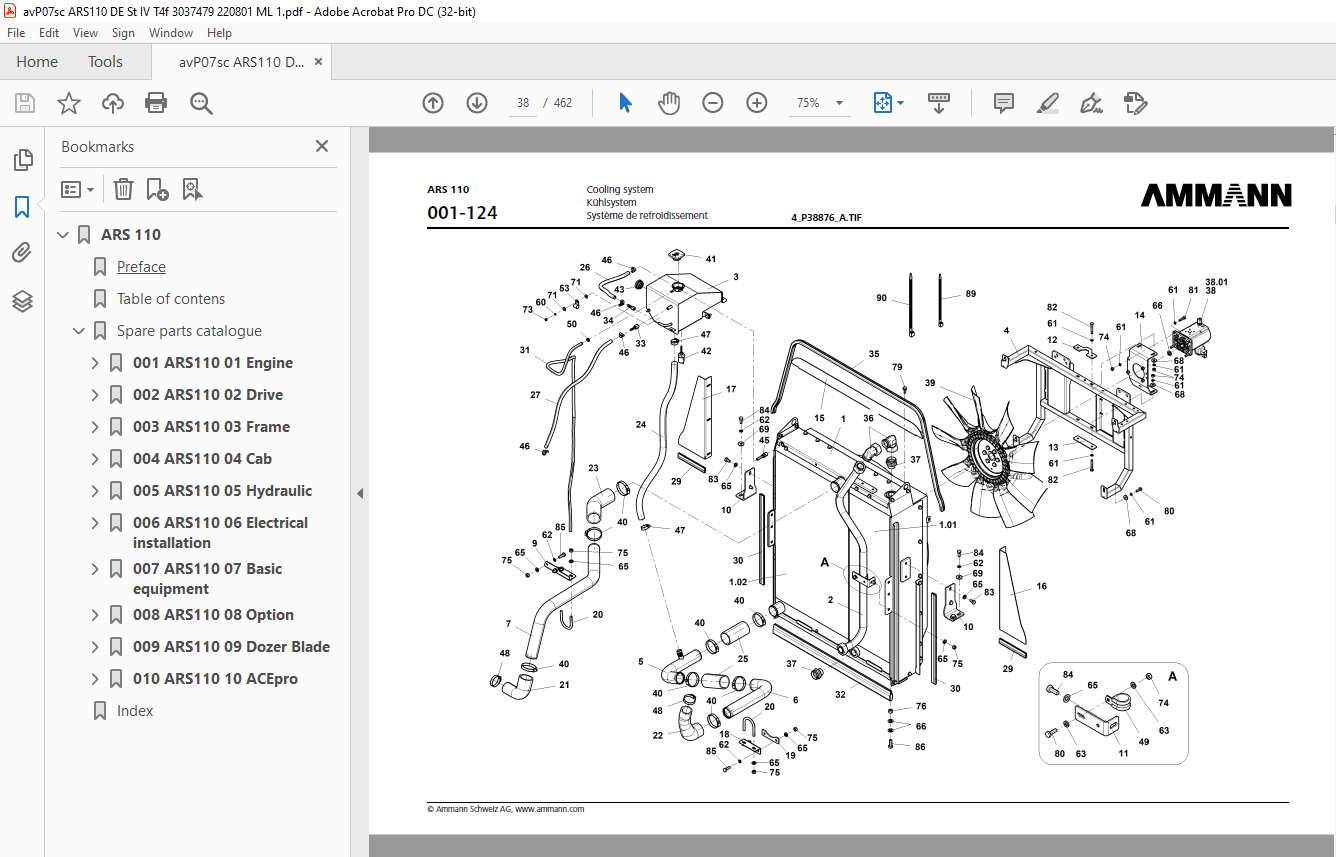Go to previous page with up arrow
Viewport: 1336px width, 857px height.
pos(433,103)
